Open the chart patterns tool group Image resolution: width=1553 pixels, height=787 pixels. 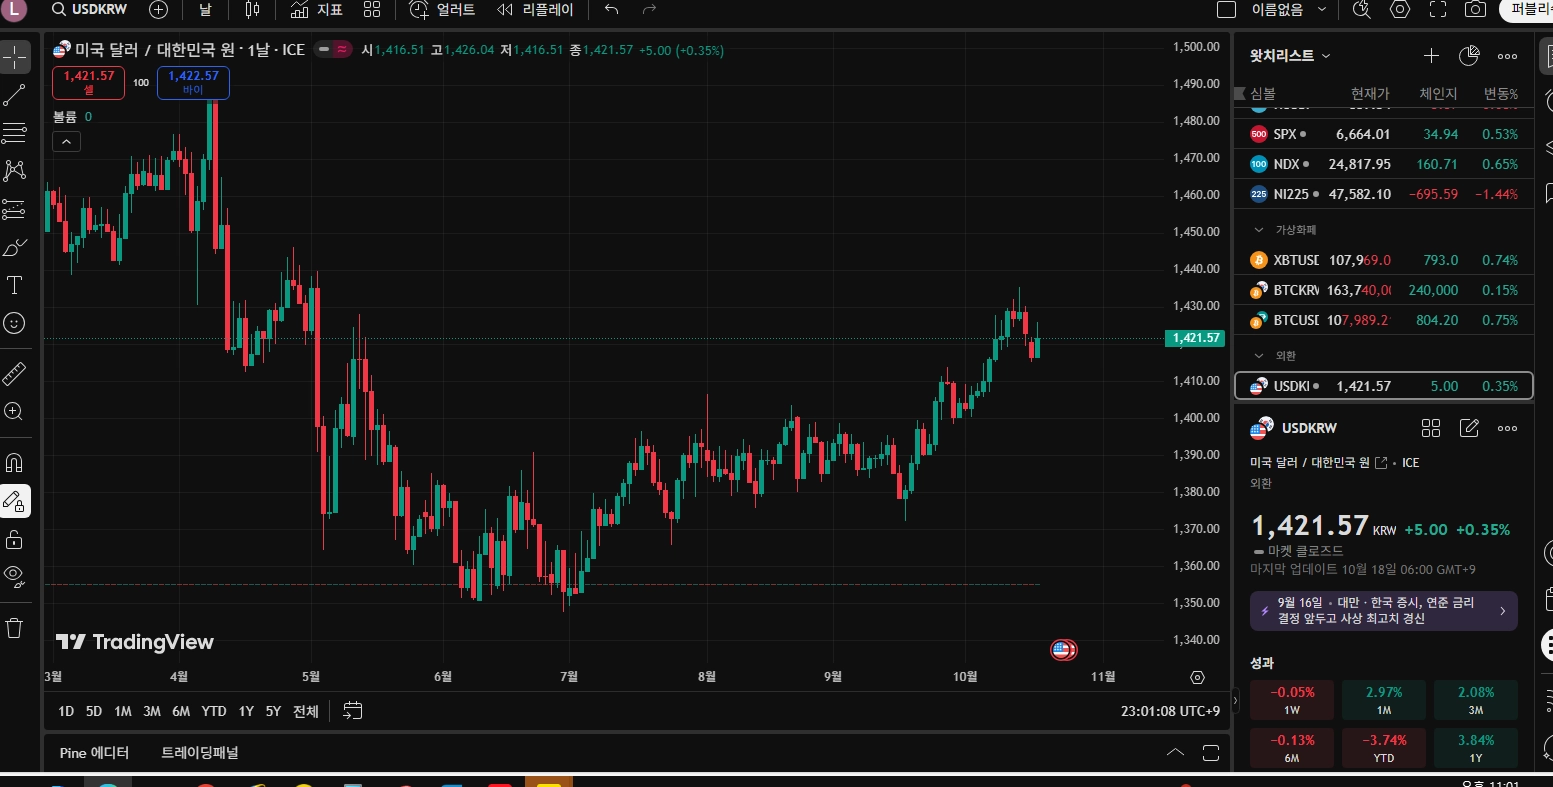pos(15,171)
